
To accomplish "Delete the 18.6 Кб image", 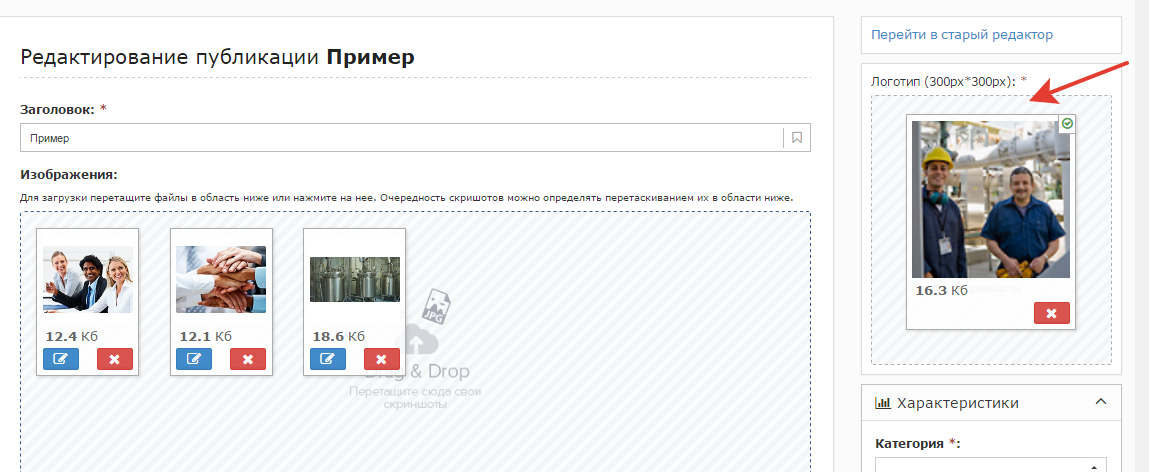I will point(382,359).
